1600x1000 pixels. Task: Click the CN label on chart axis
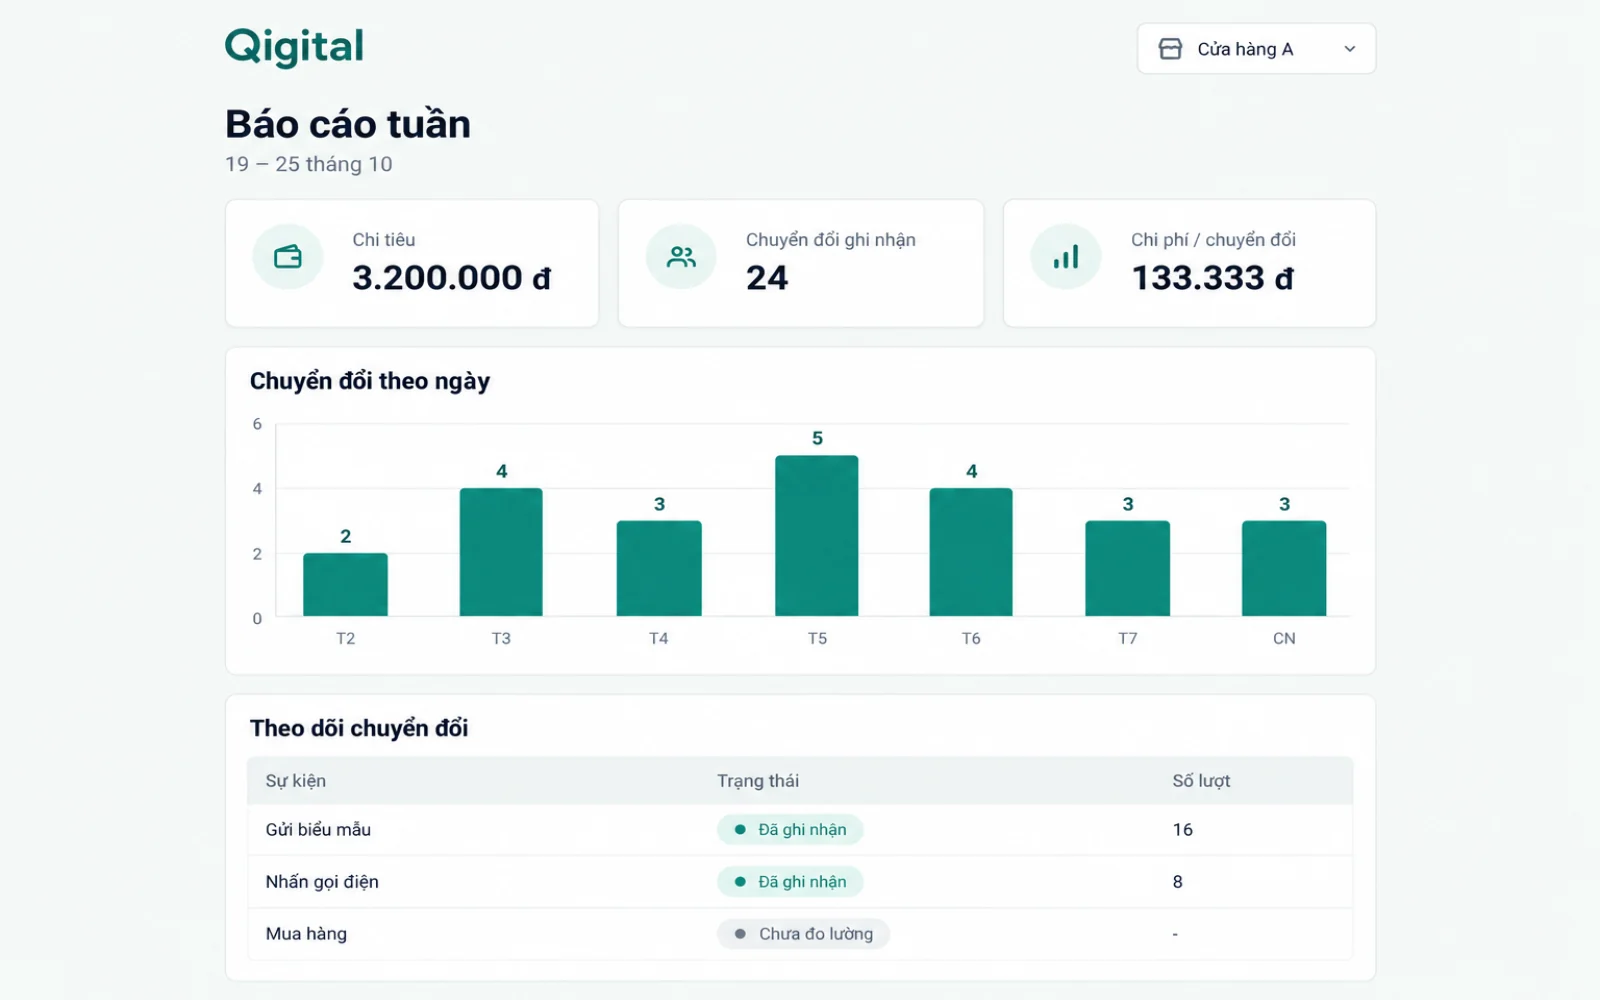(1284, 638)
